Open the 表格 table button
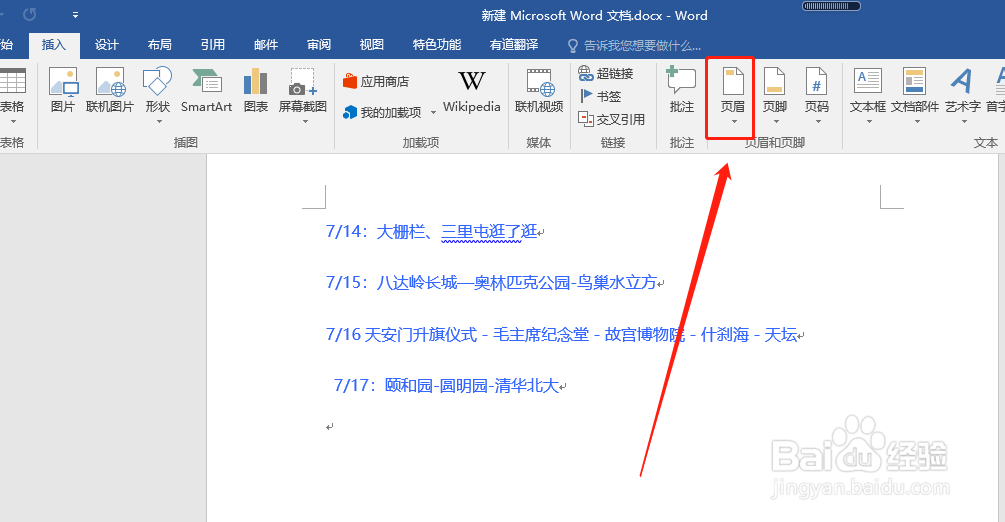Viewport: 1005px width, 522px height. click(12, 96)
